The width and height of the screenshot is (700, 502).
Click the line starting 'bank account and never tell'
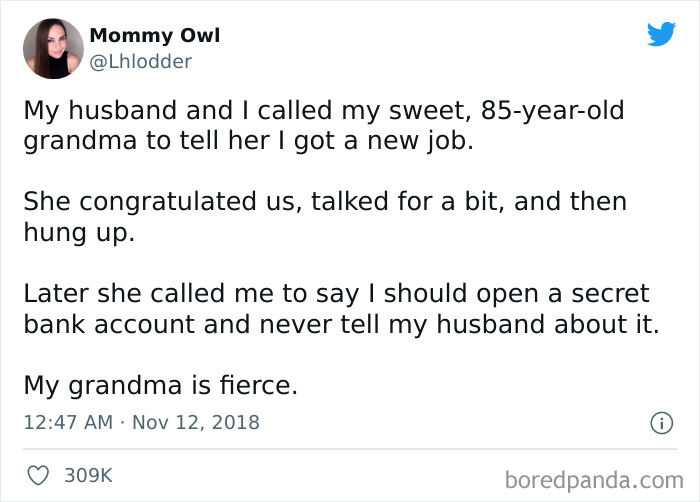(341, 324)
